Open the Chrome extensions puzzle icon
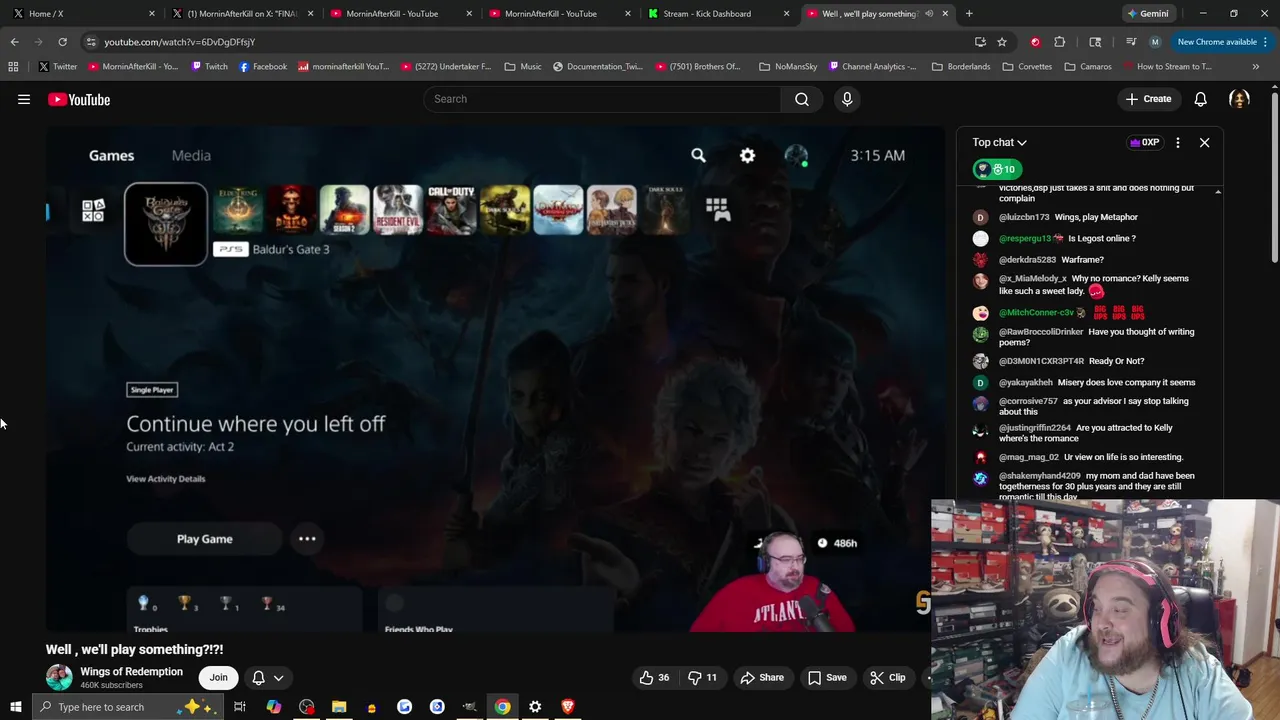 1059,42
